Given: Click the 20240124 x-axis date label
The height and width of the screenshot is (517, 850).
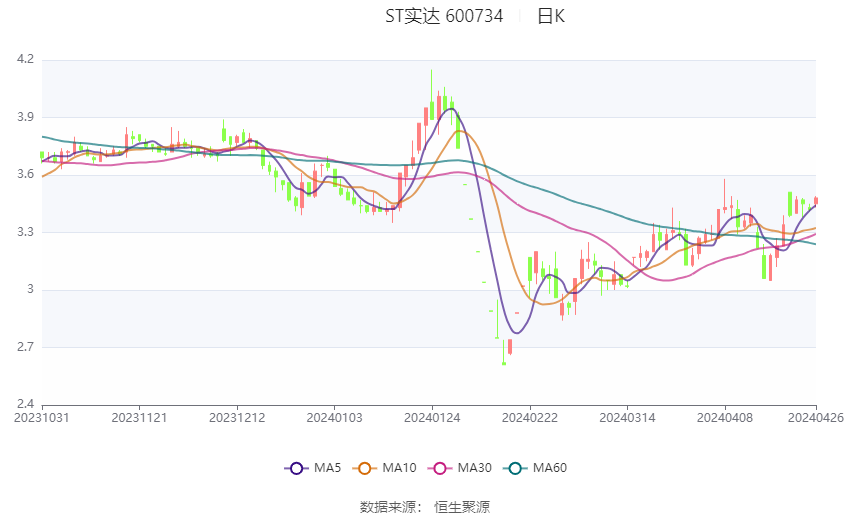Looking at the screenshot, I should 432,418.
